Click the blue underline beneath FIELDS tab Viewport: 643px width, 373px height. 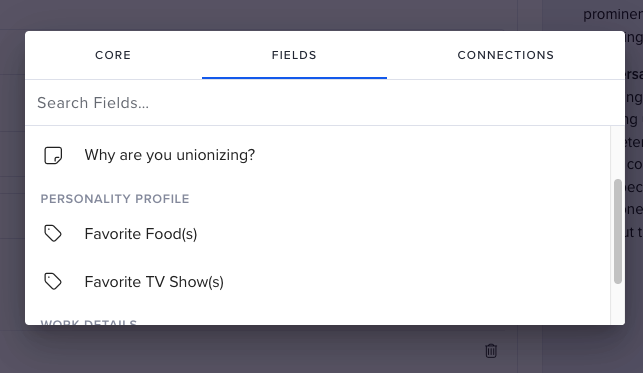(x=294, y=77)
